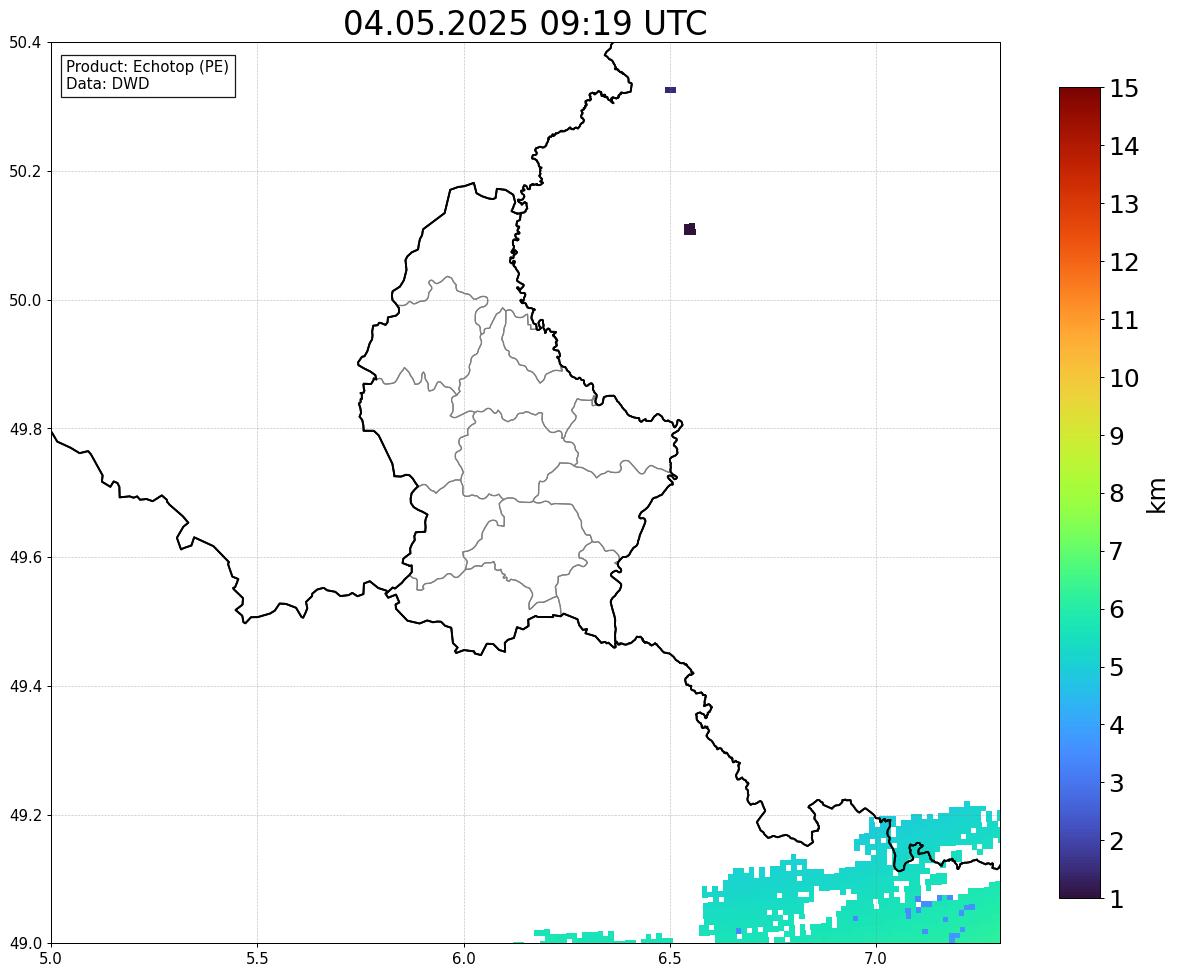
Task: Click latitude axis label 49.8
Action: pos(25,429)
